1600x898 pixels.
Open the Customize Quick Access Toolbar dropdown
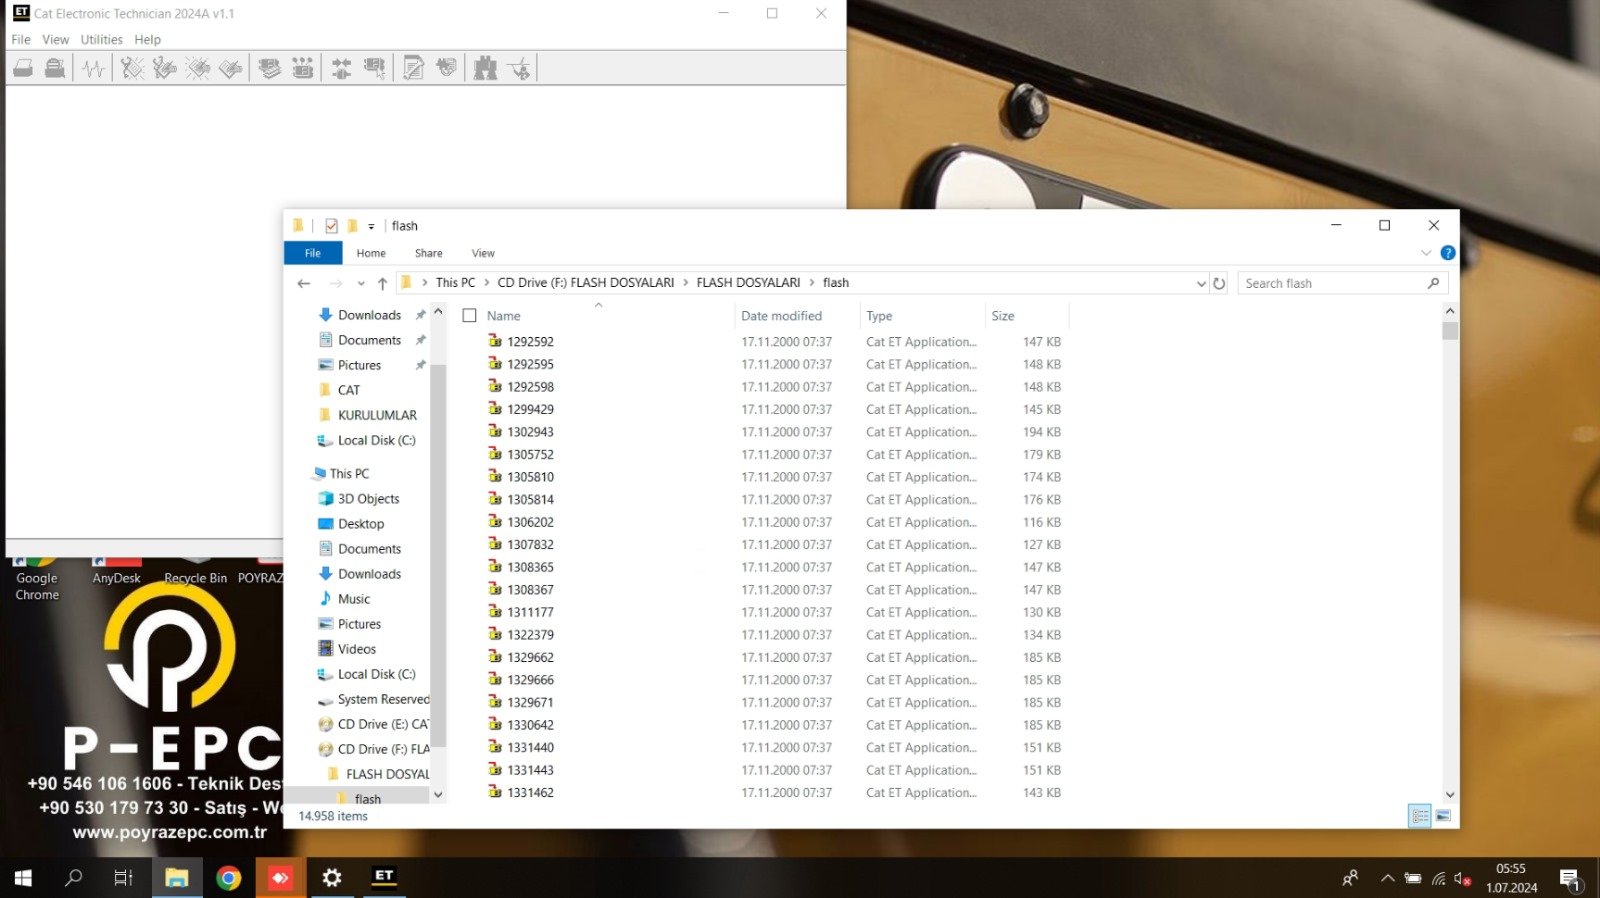[x=371, y=227]
